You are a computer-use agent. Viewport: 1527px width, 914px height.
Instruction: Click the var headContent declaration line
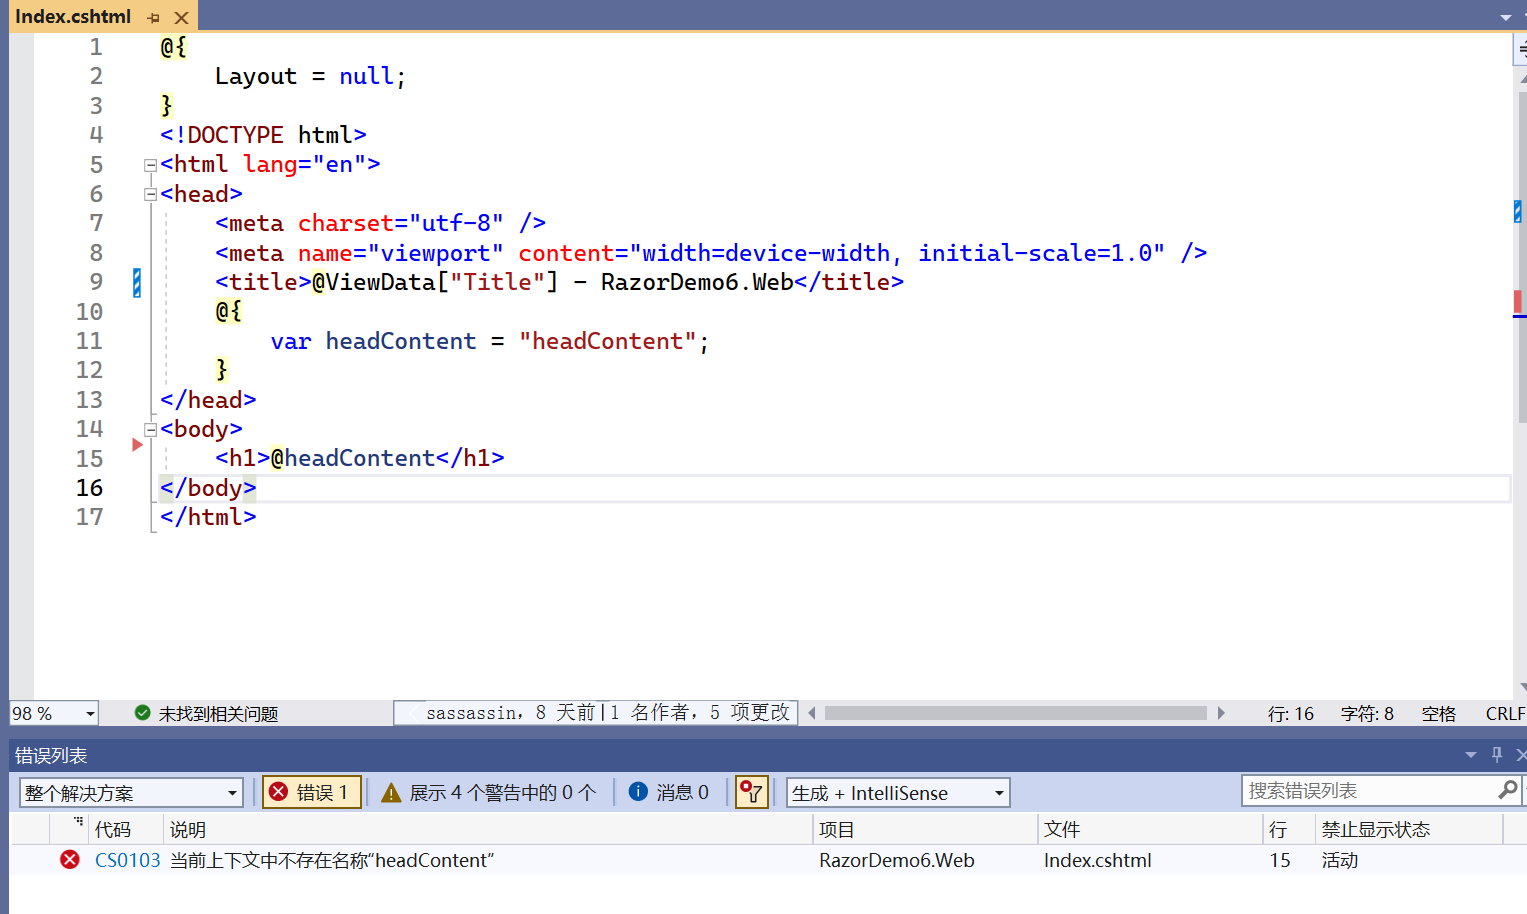(490, 342)
